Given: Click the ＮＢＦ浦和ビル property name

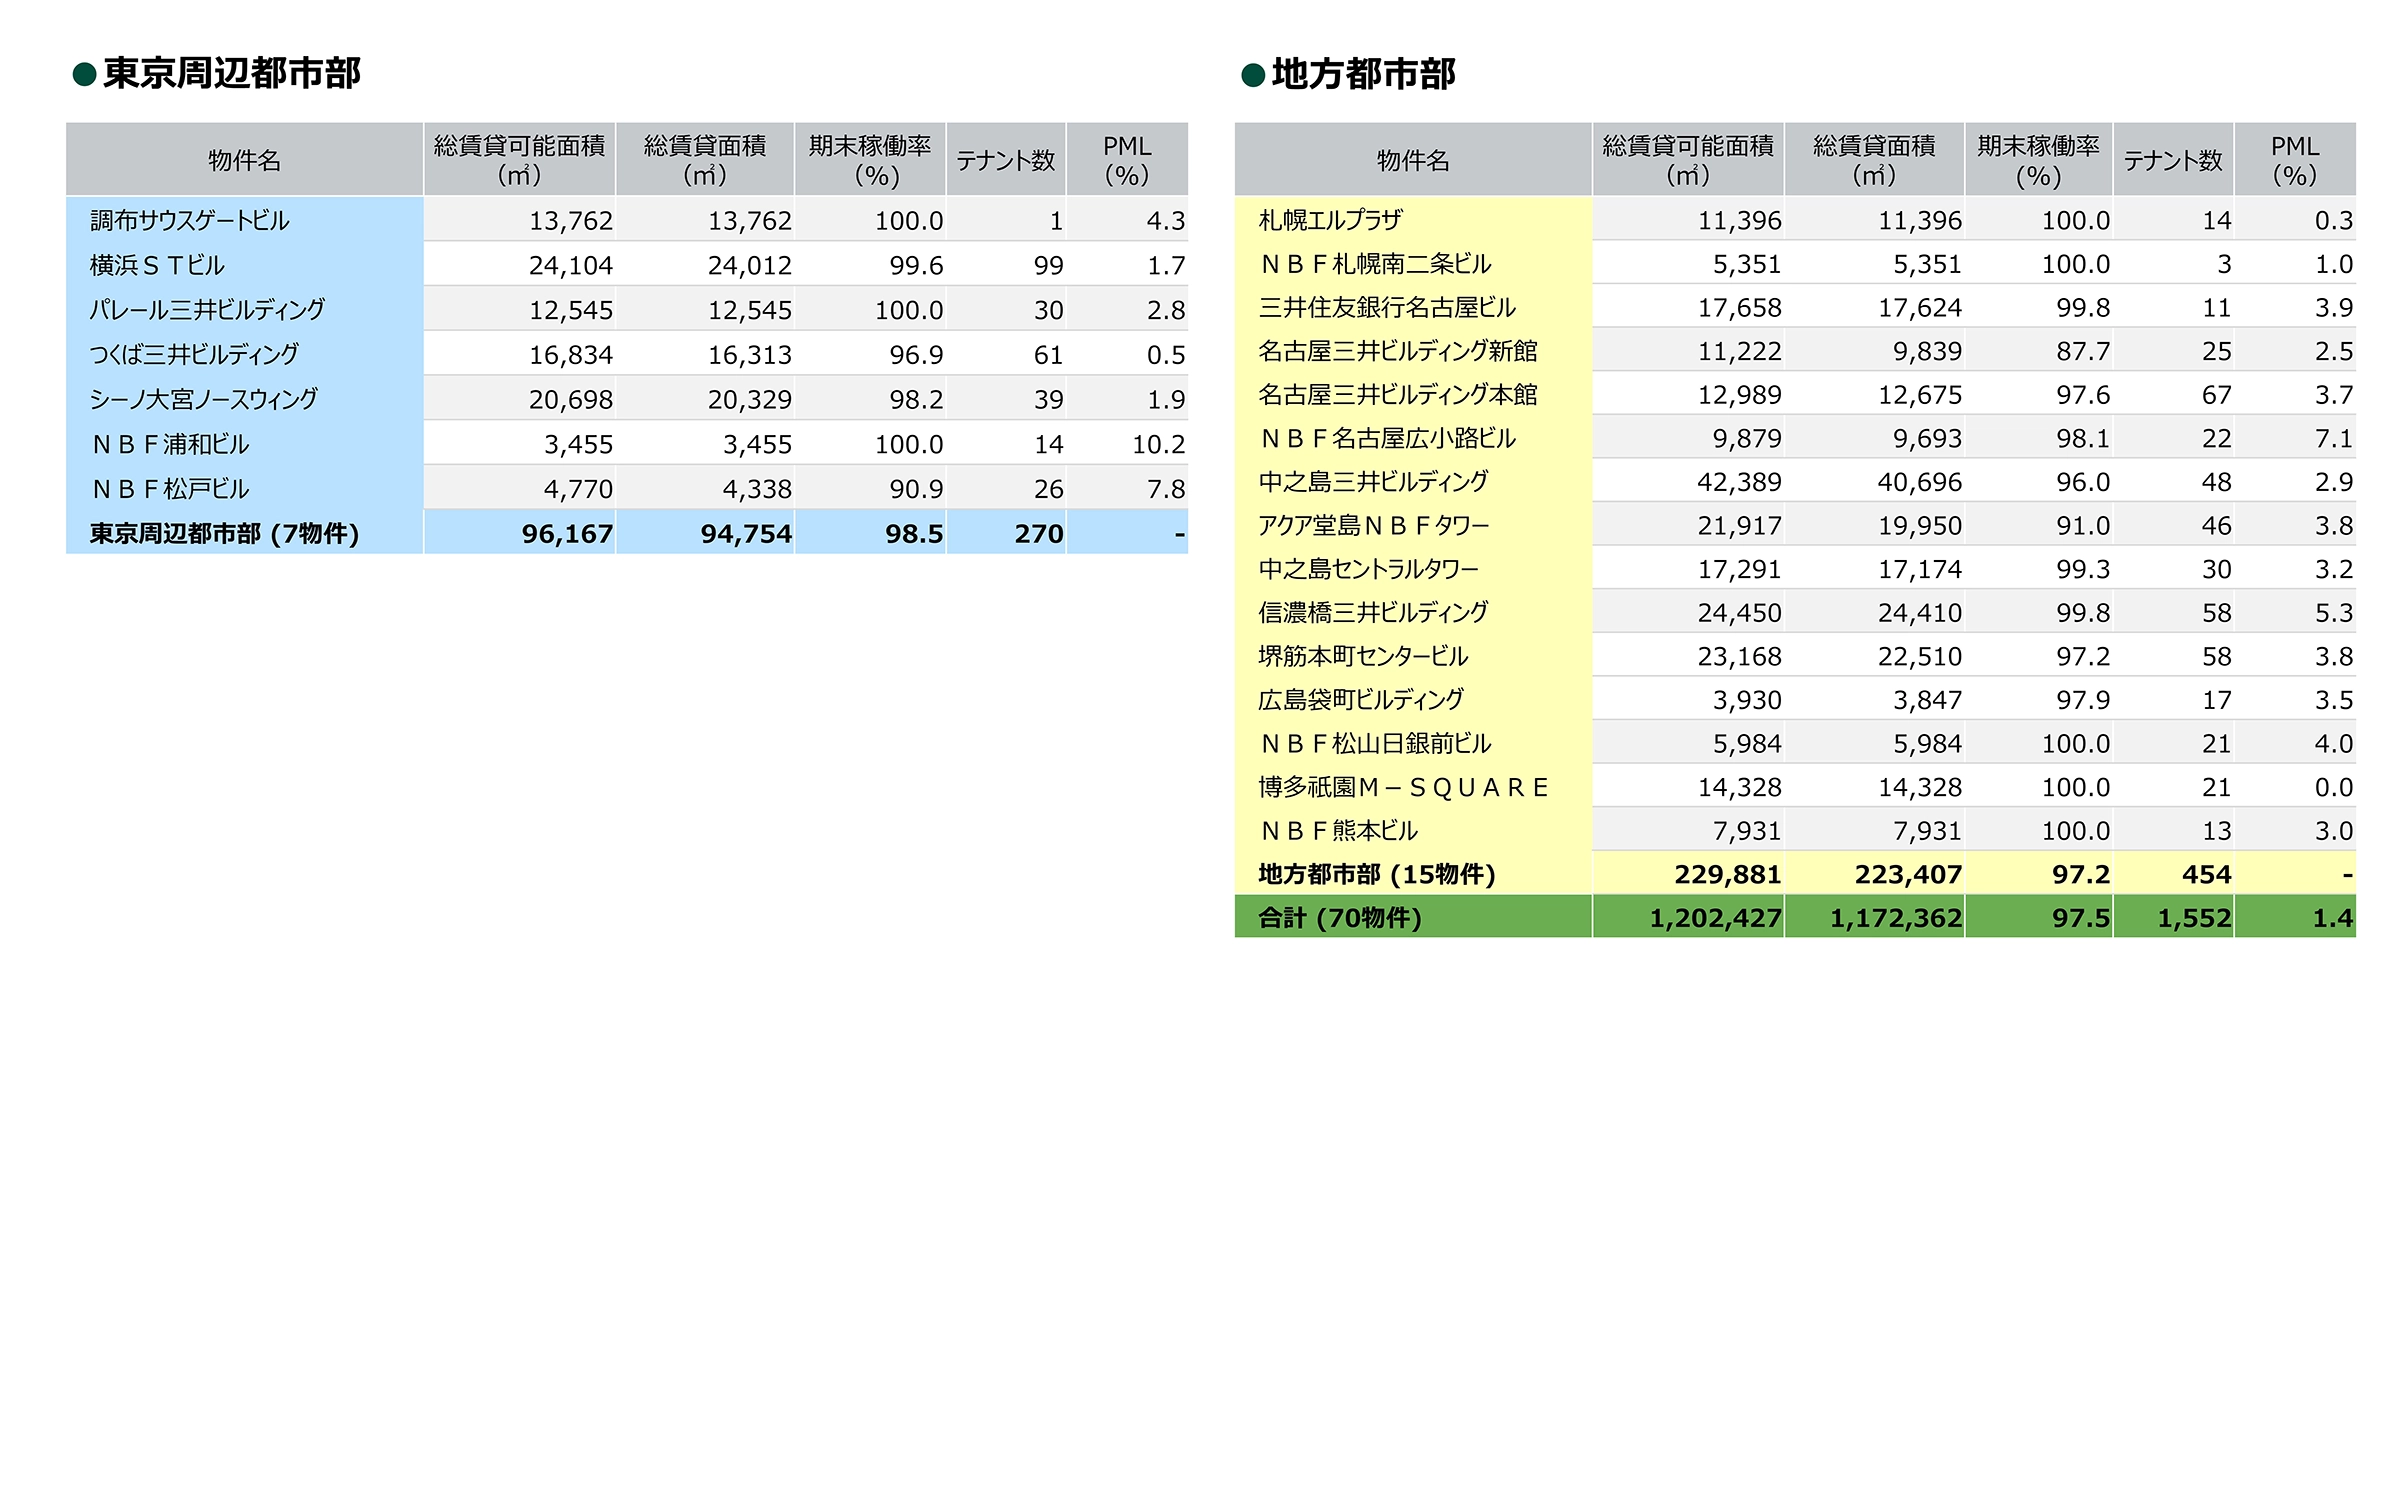Looking at the screenshot, I should click(x=169, y=444).
